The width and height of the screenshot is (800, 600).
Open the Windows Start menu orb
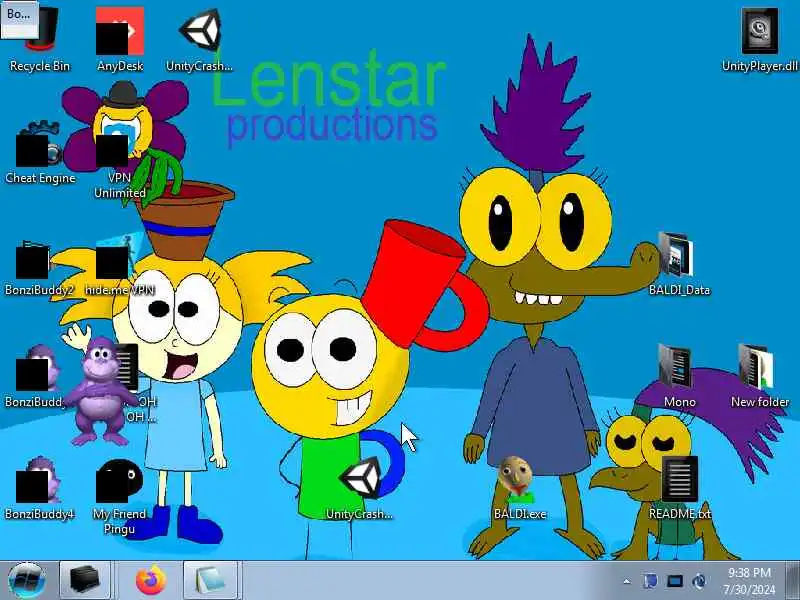pos(27,581)
